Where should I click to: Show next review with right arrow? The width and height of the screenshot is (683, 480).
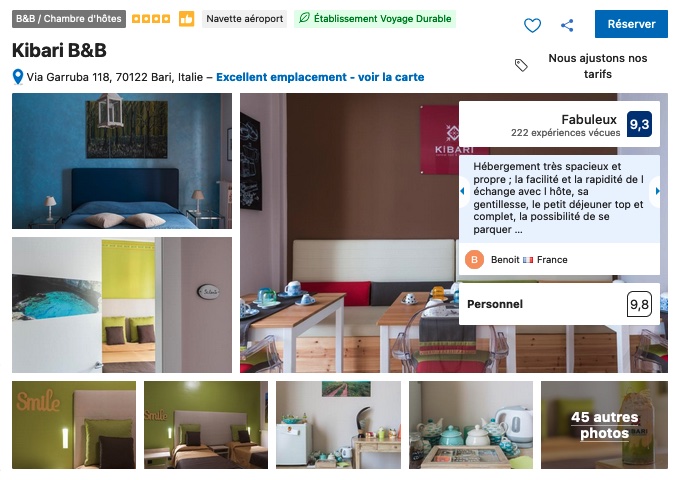coord(657,191)
